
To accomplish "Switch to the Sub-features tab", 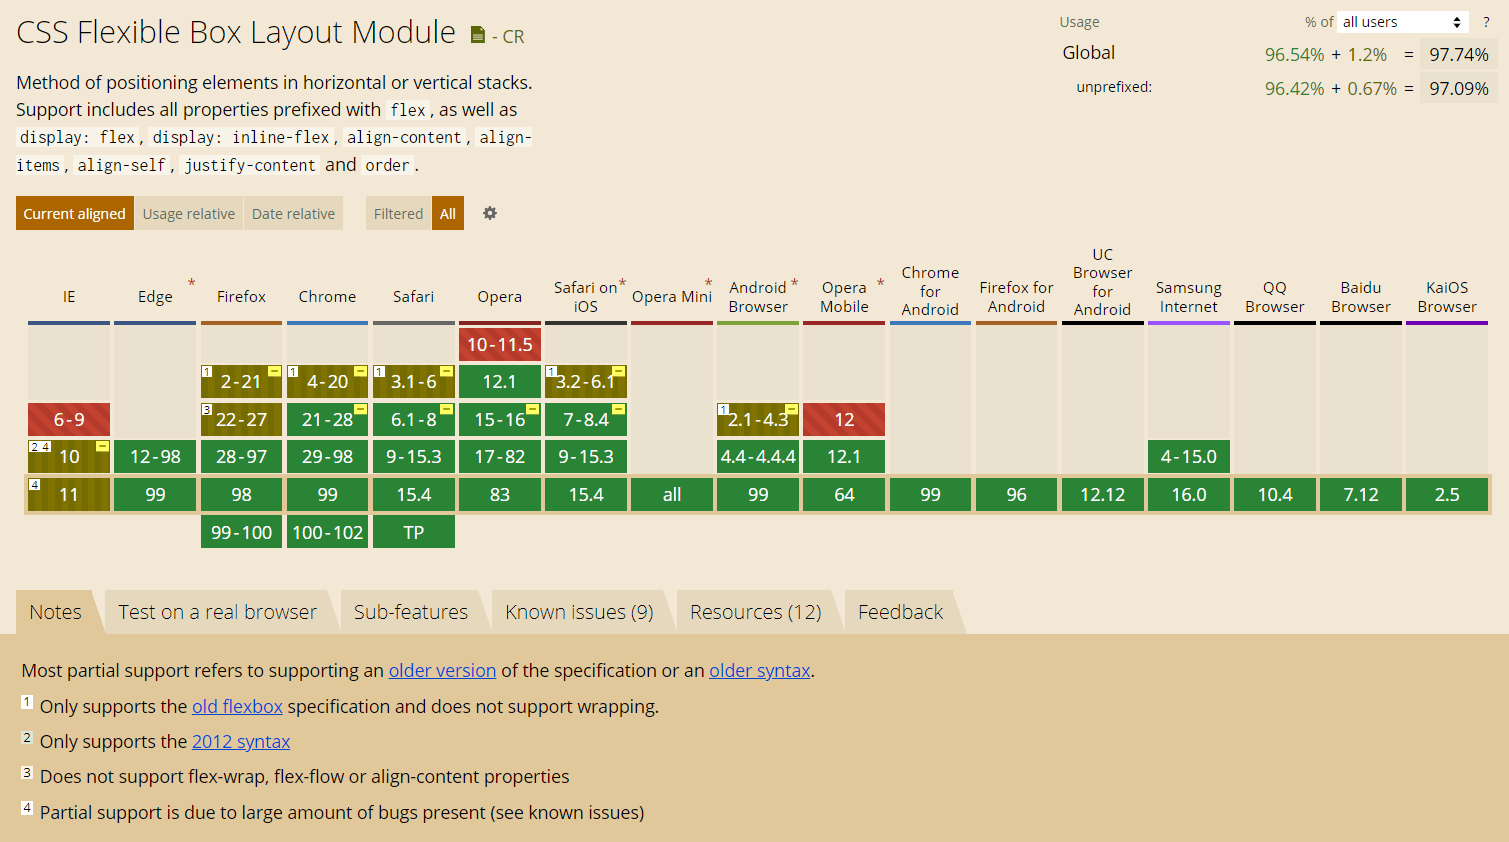I will (410, 612).
